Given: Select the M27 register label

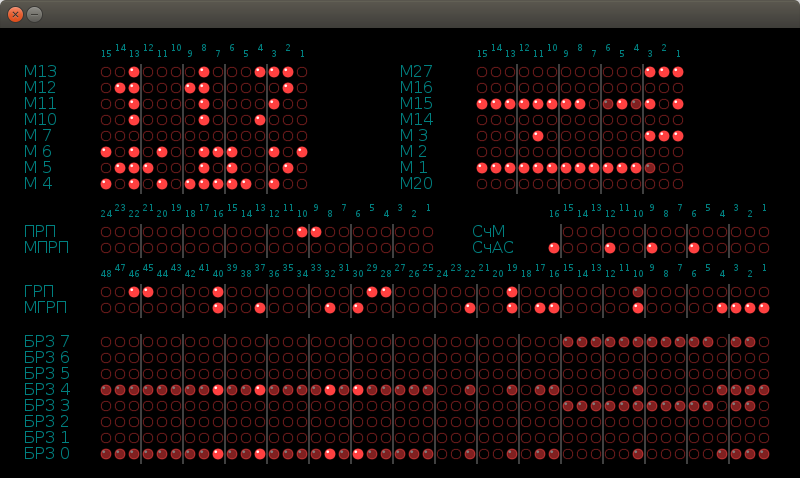Looking at the screenshot, I should pyautogui.click(x=416, y=71).
